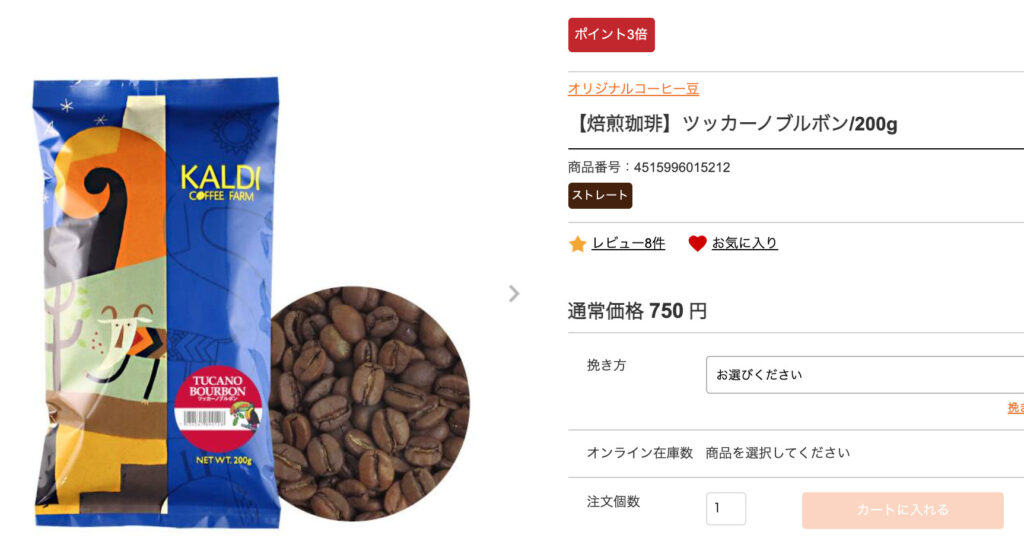Open the オリジナルコーヒー豆 category link

coord(633,89)
